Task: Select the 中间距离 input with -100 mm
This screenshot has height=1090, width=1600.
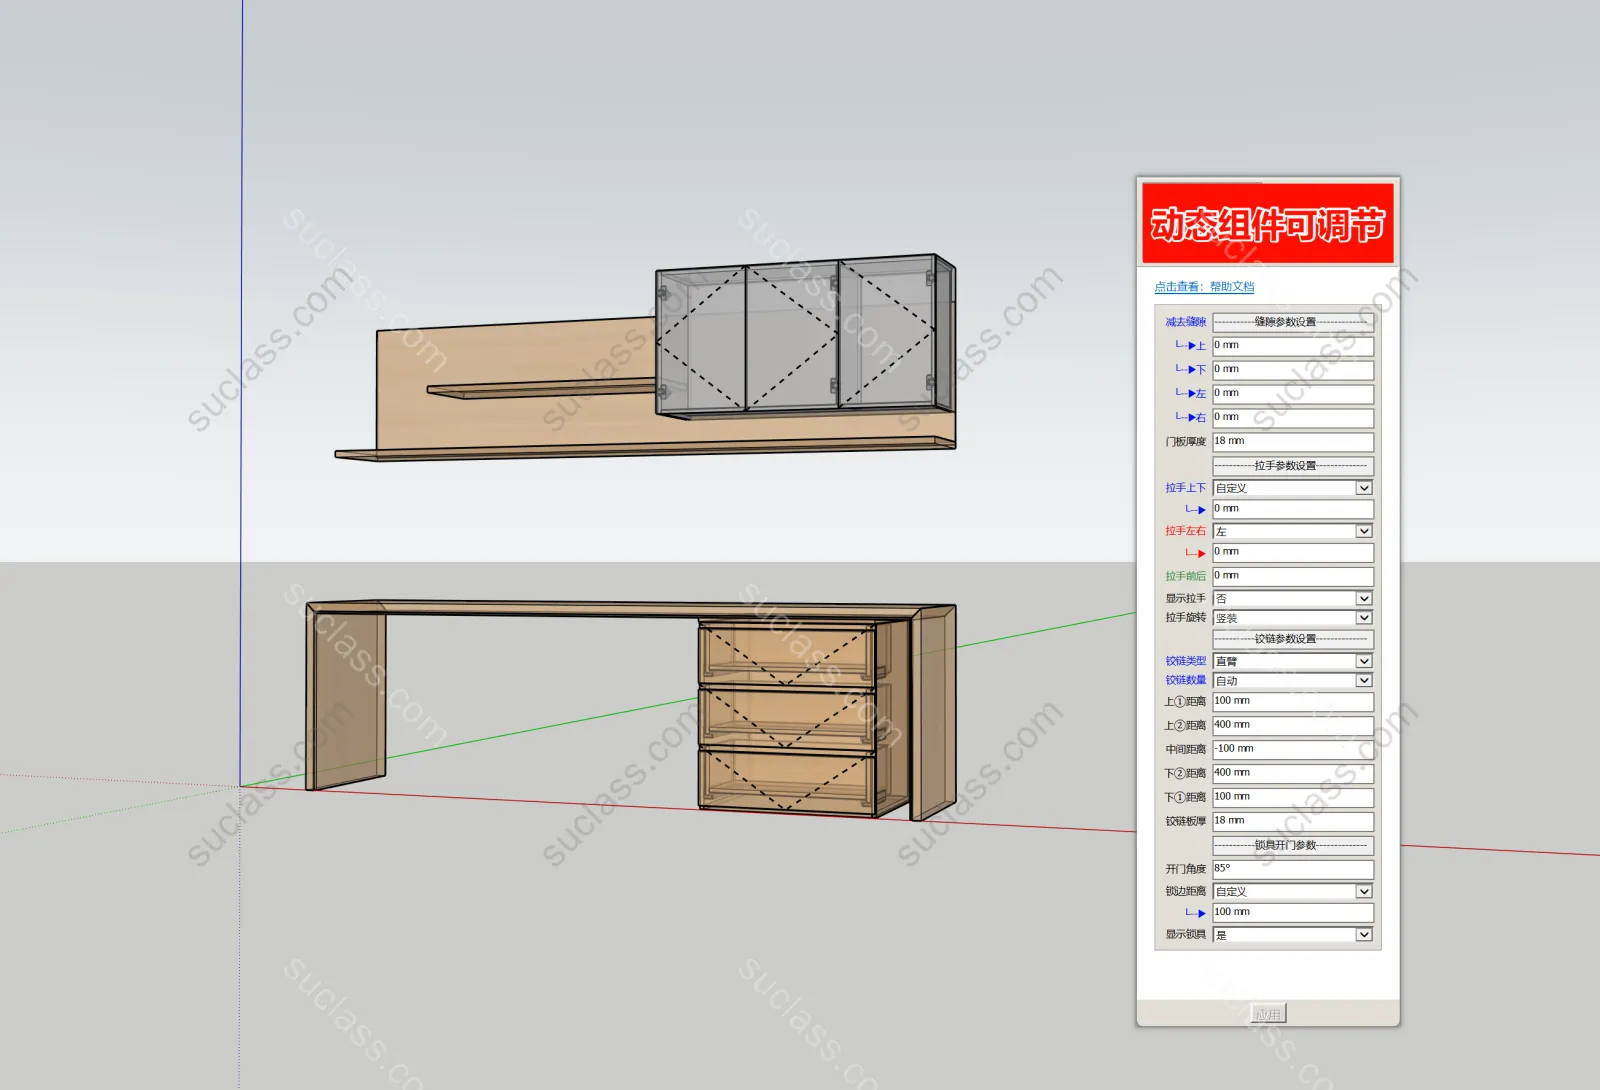Action: tap(1292, 749)
